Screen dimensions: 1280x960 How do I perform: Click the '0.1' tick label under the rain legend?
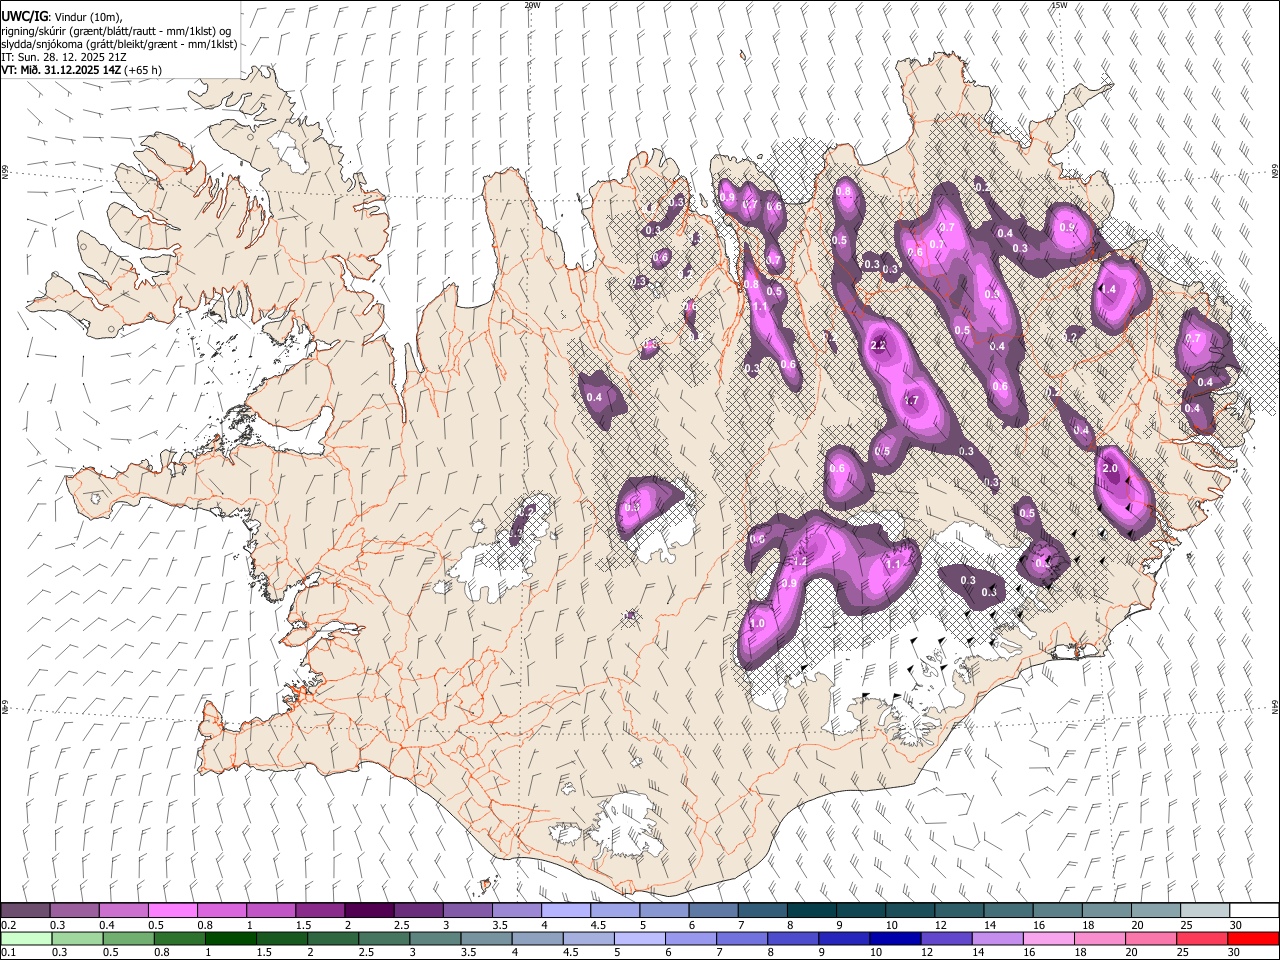pos(8,953)
